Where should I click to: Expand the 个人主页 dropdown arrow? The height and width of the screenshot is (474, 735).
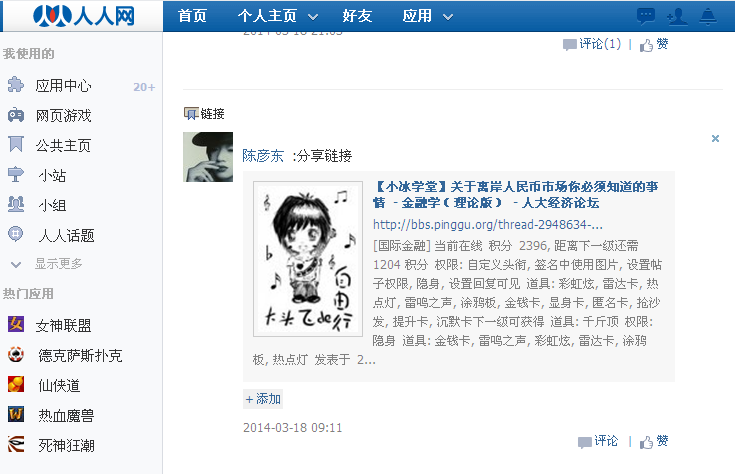pyautogui.click(x=313, y=17)
